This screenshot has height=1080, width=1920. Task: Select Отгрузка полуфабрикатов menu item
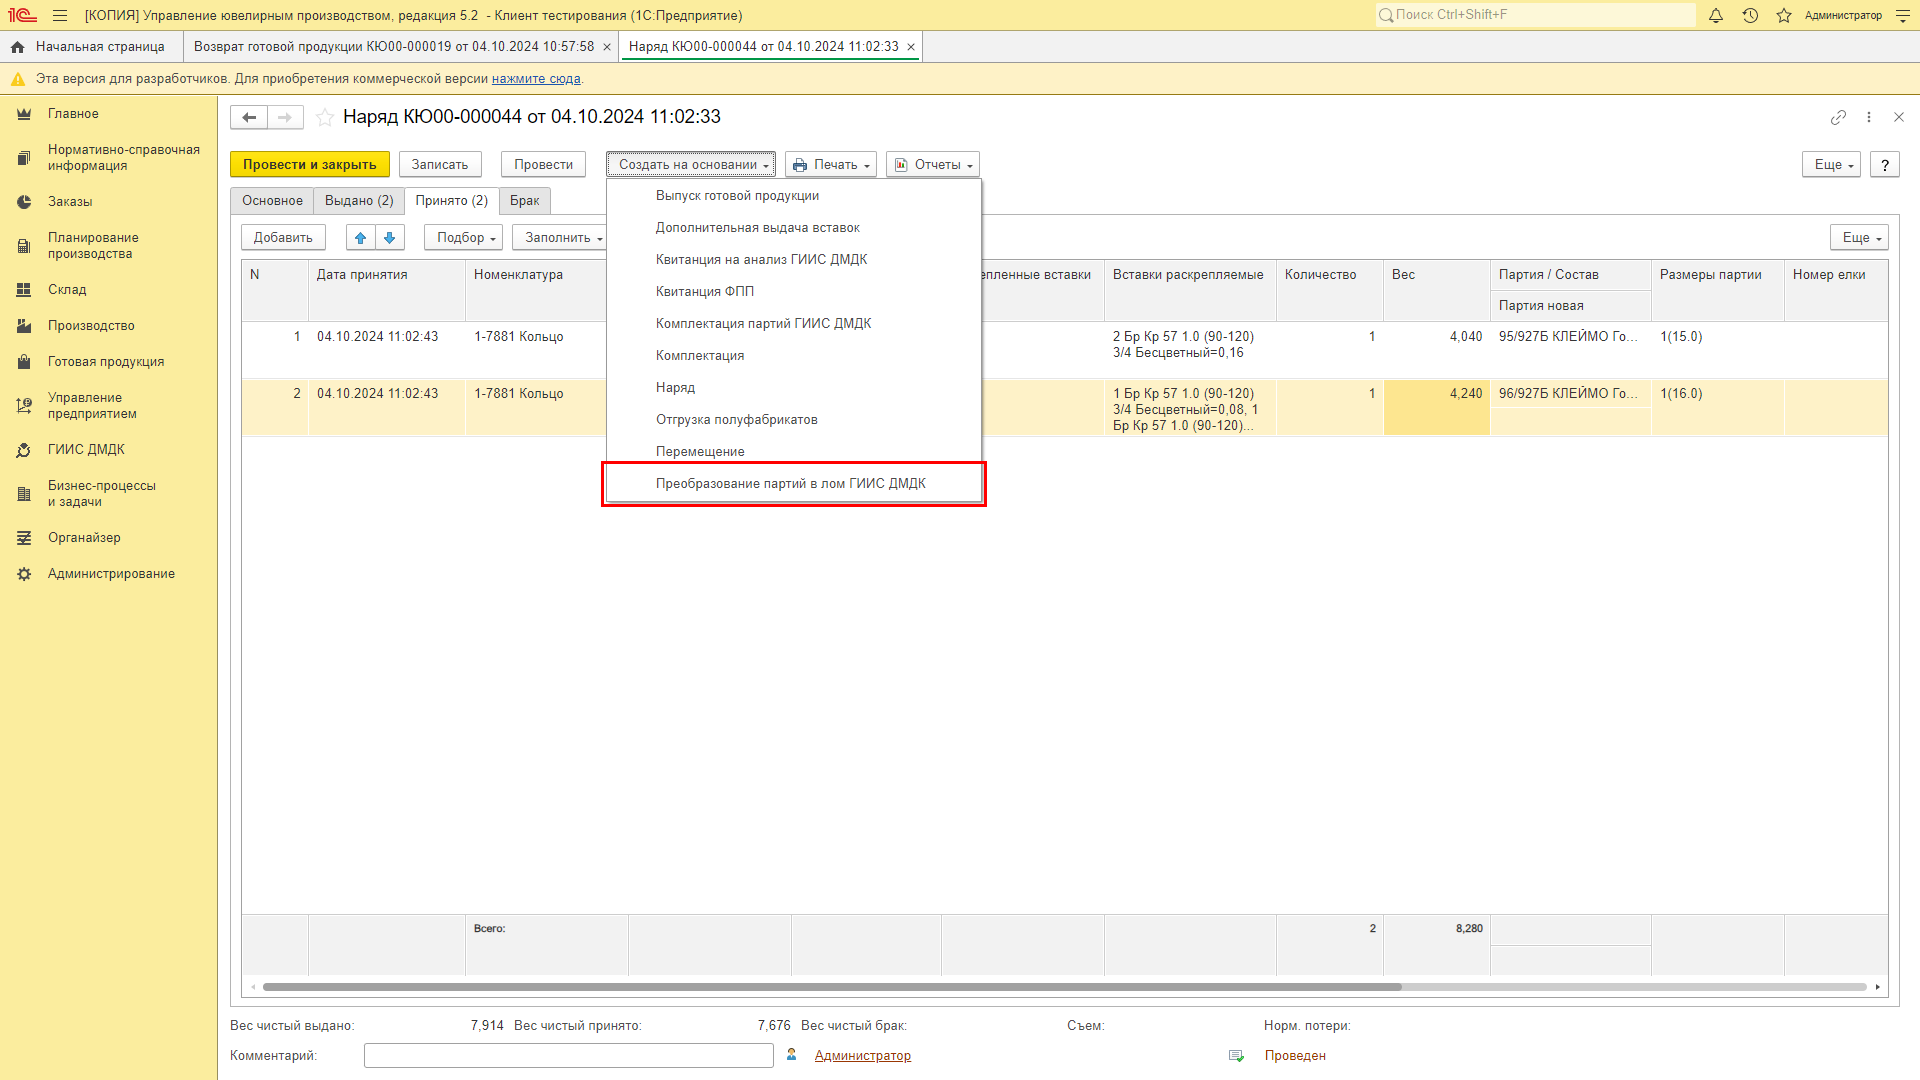[x=794, y=420]
